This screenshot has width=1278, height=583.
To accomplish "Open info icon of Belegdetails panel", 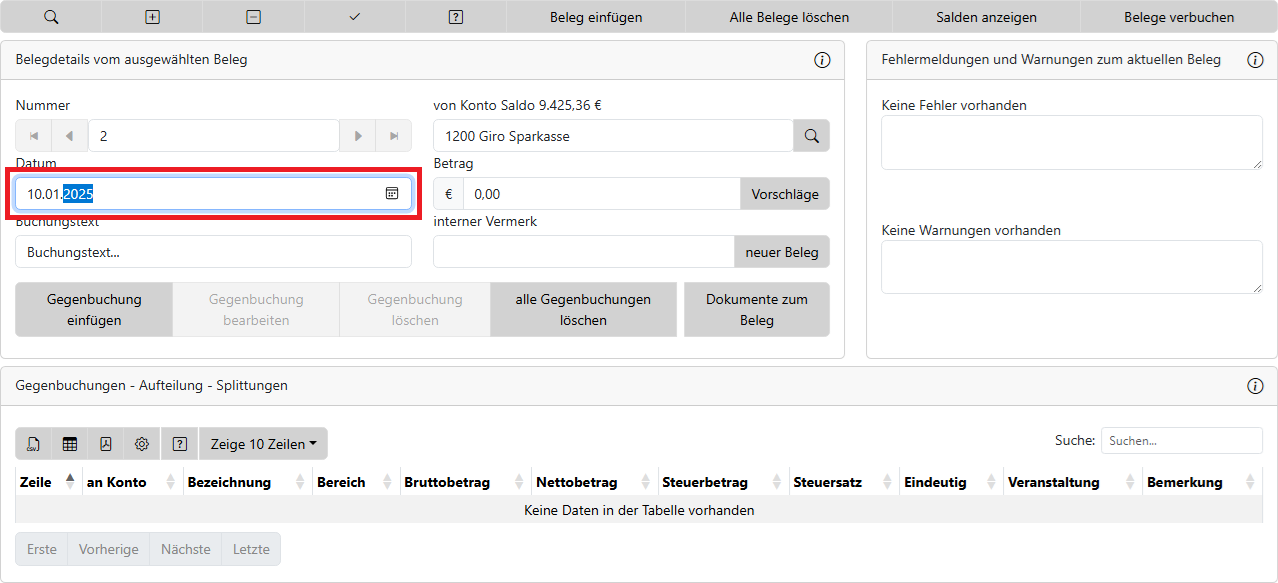I will (822, 60).
